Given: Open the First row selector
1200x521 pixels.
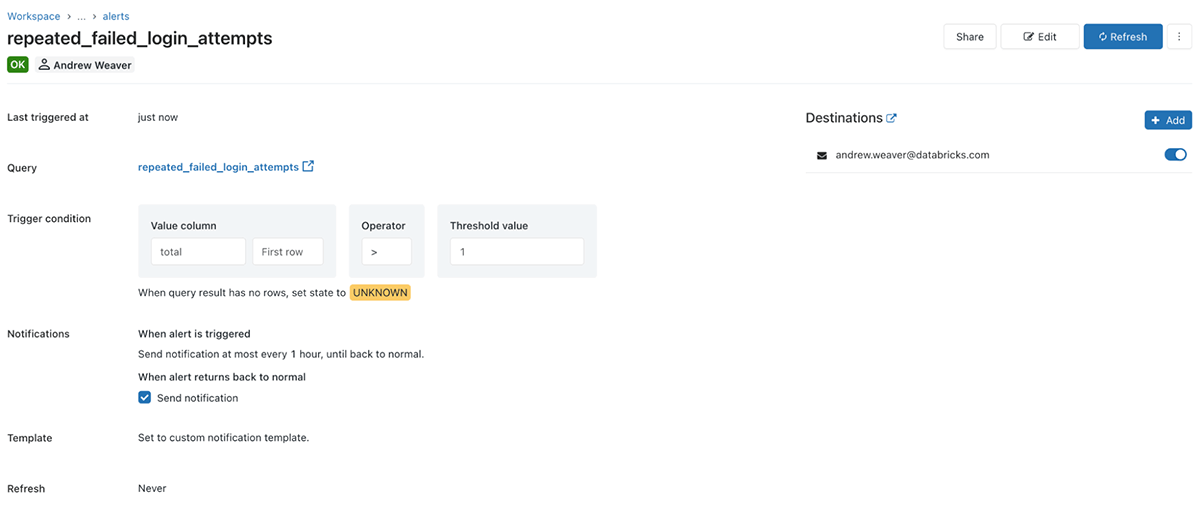Looking at the screenshot, I should [287, 252].
